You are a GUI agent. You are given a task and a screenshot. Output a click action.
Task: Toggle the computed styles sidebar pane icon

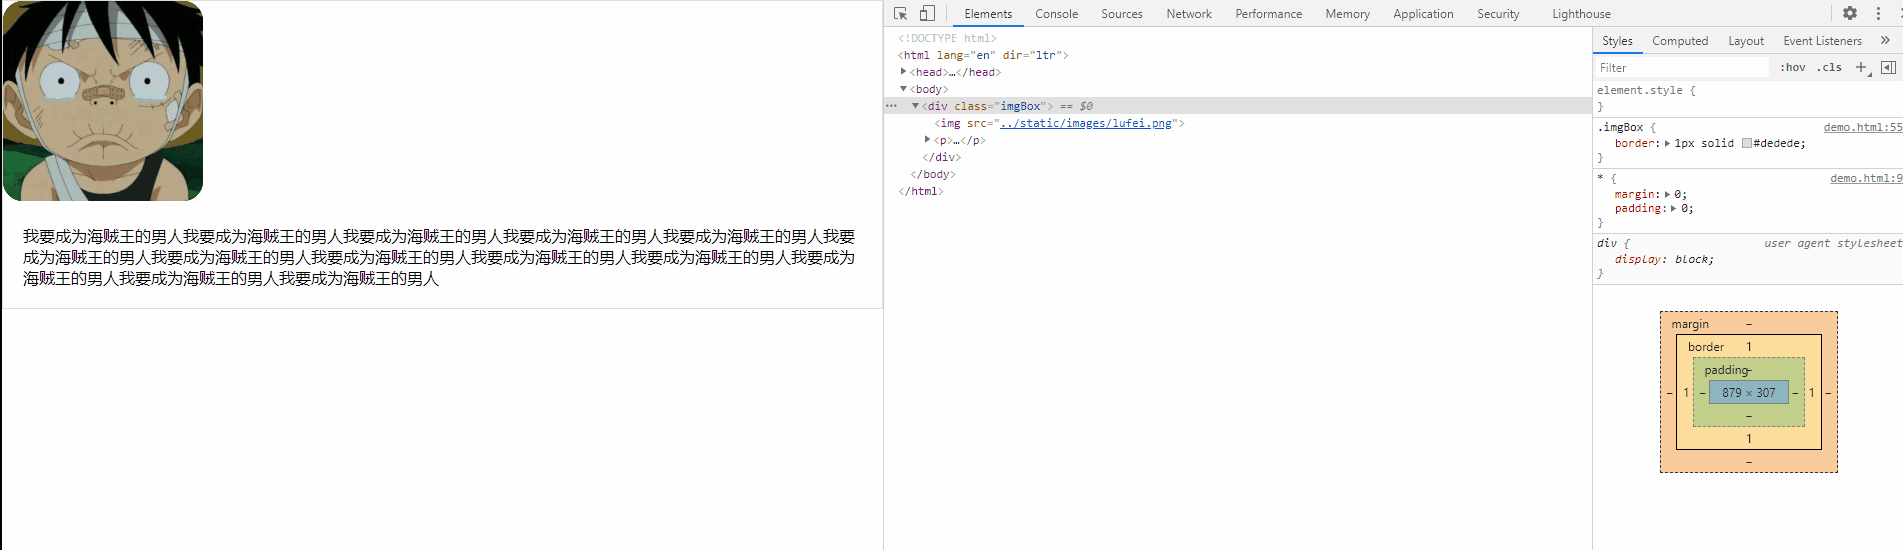[1888, 67]
